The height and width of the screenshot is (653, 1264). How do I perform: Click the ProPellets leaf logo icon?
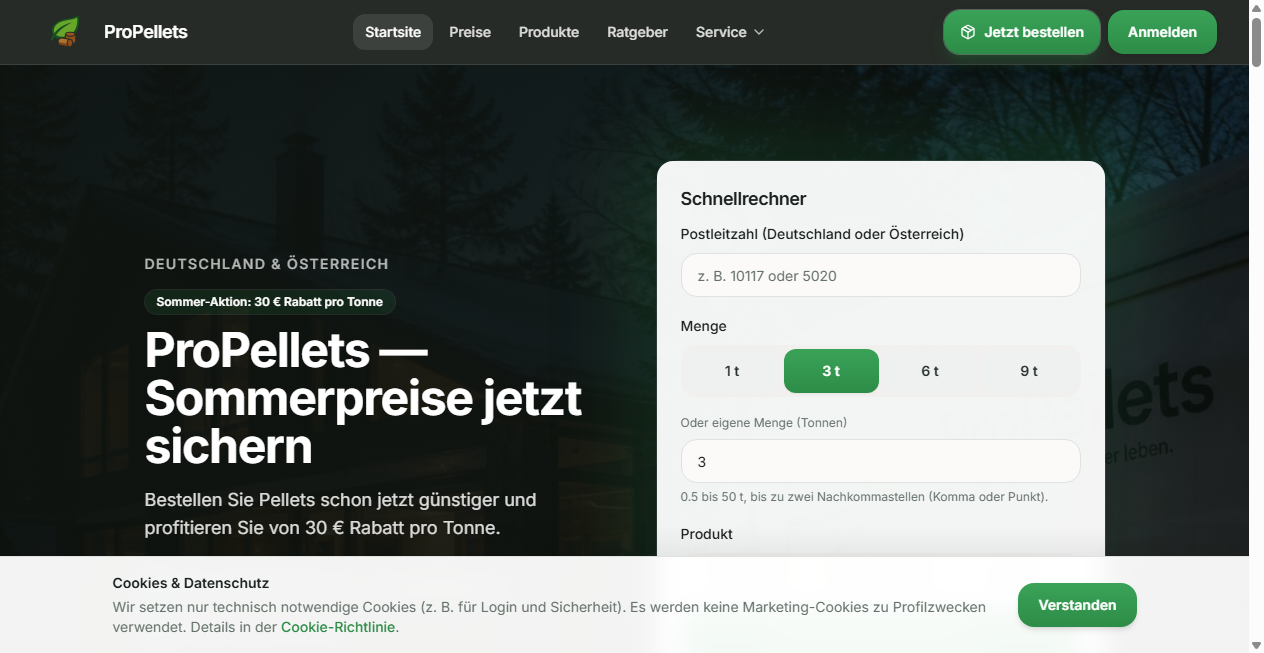(x=66, y=32)
